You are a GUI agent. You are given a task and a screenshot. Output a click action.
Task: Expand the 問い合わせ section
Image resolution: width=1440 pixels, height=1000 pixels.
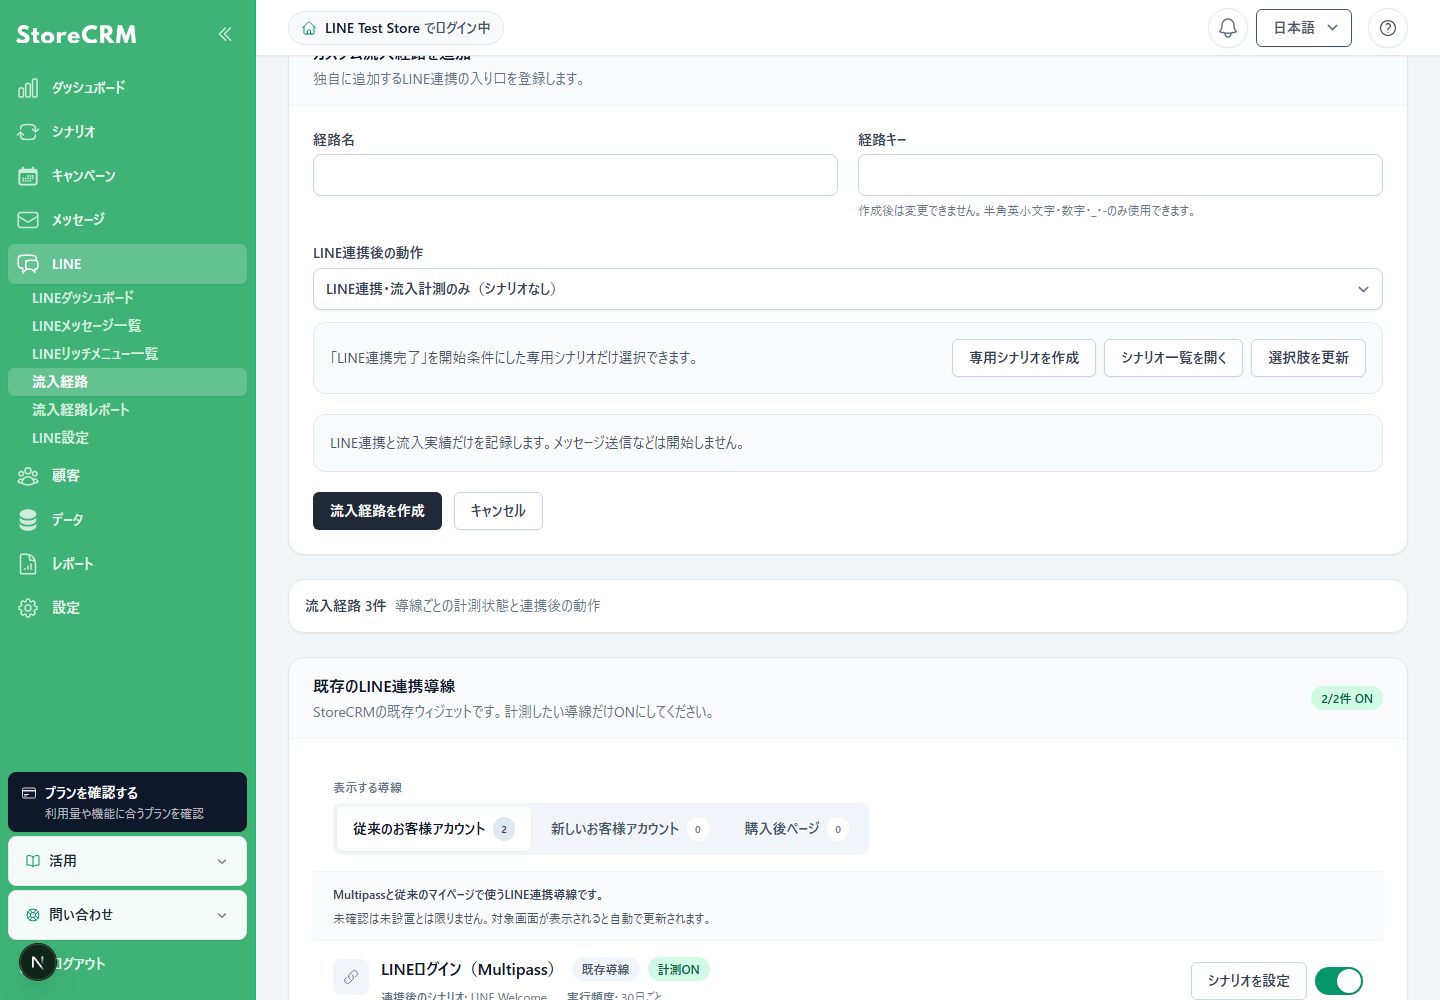click(x=127, y=915)
